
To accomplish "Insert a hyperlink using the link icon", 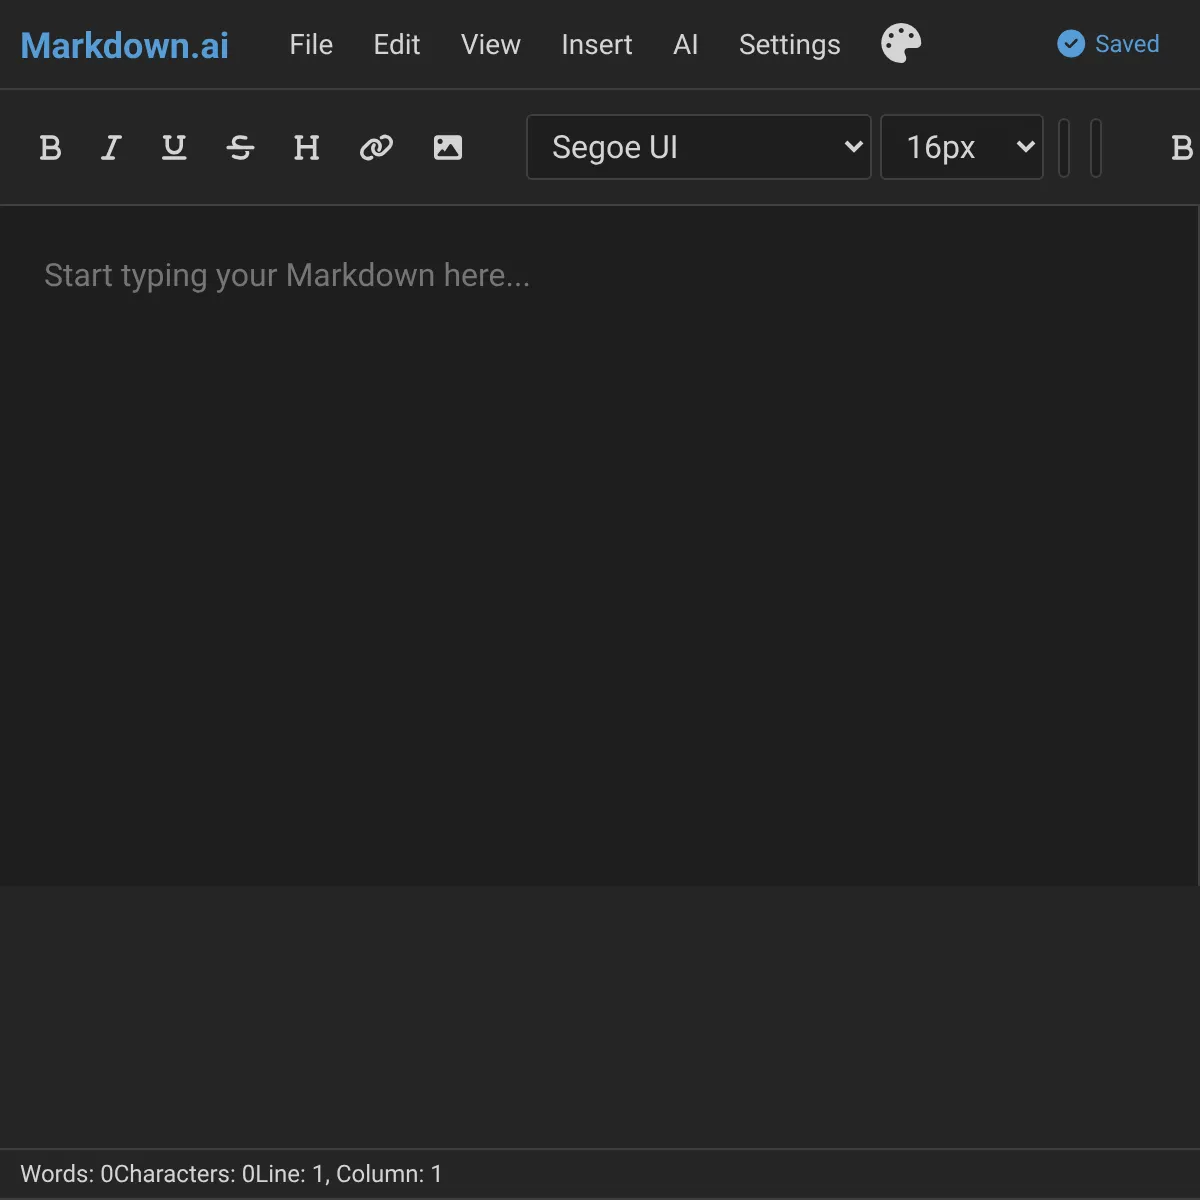I will click(377, 147).
